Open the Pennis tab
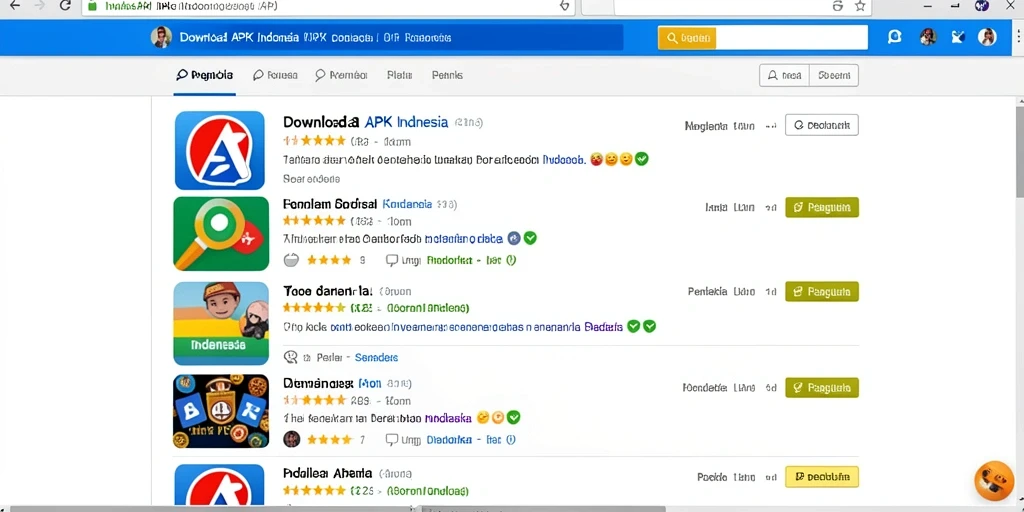This screenshot has height=512, width=1024. 447,75
